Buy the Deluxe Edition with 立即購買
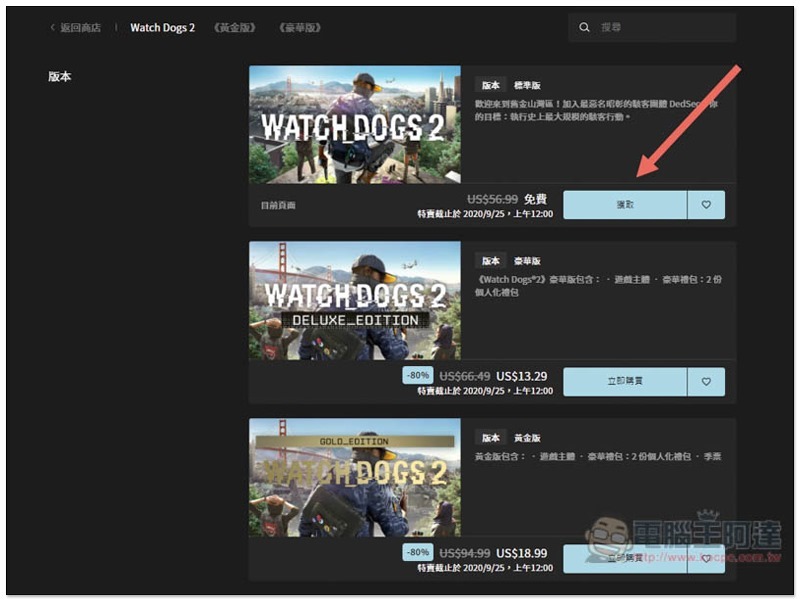 coord(625,382)
